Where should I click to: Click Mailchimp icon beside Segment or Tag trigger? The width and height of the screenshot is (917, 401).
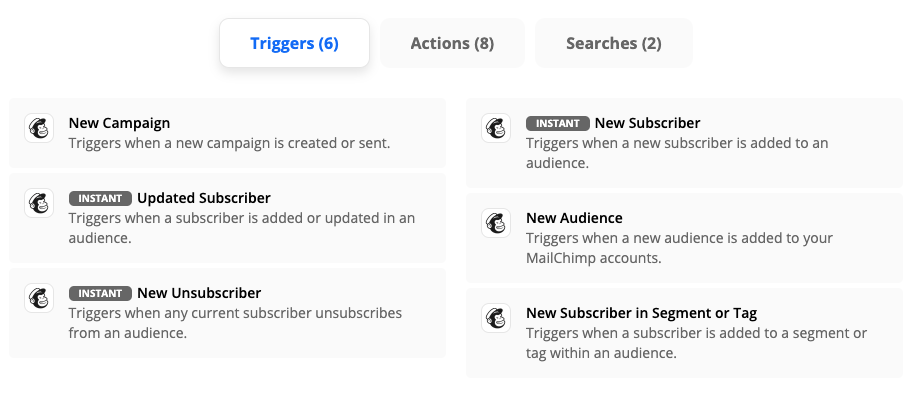click(496, 317)
